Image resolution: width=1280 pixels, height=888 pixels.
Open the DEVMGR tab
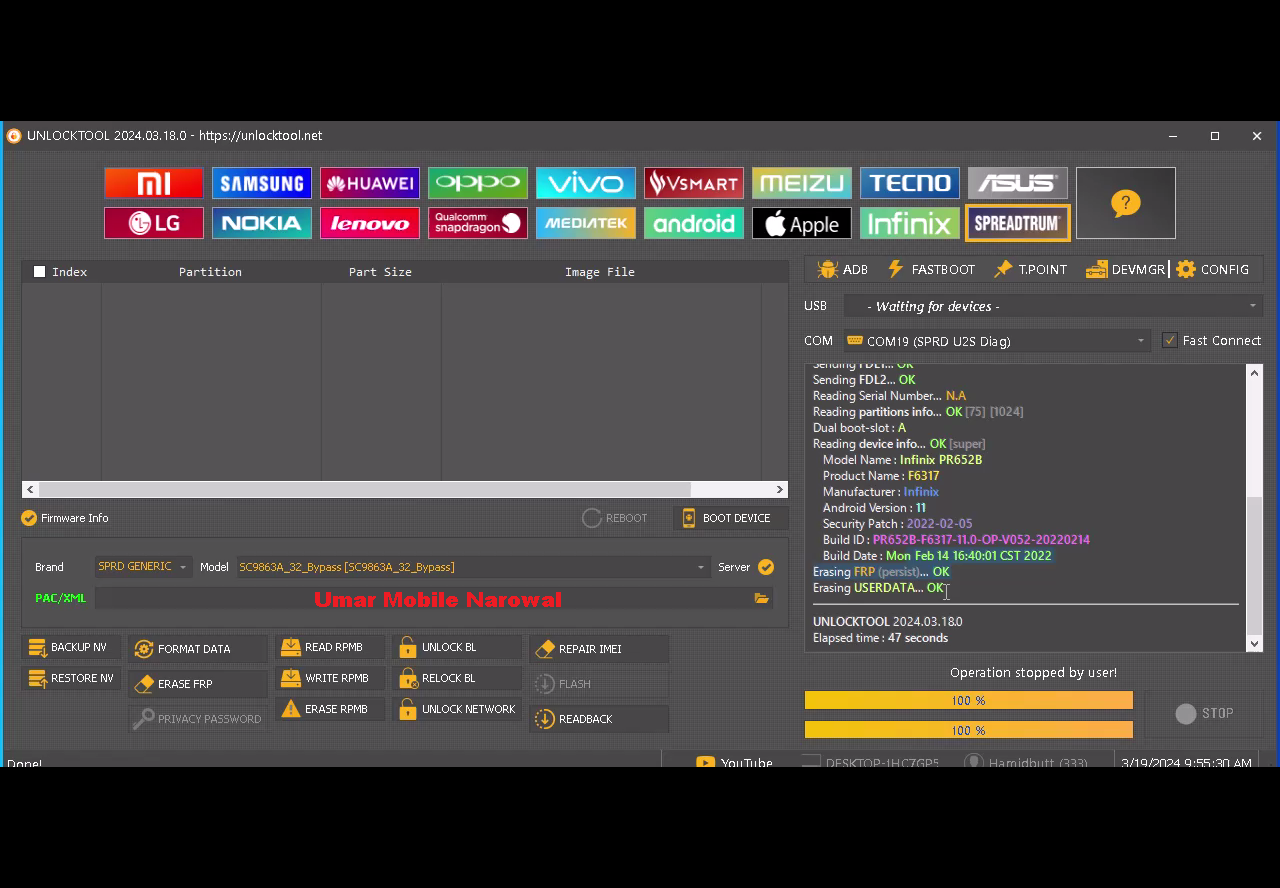click(x=1127, y=269)
